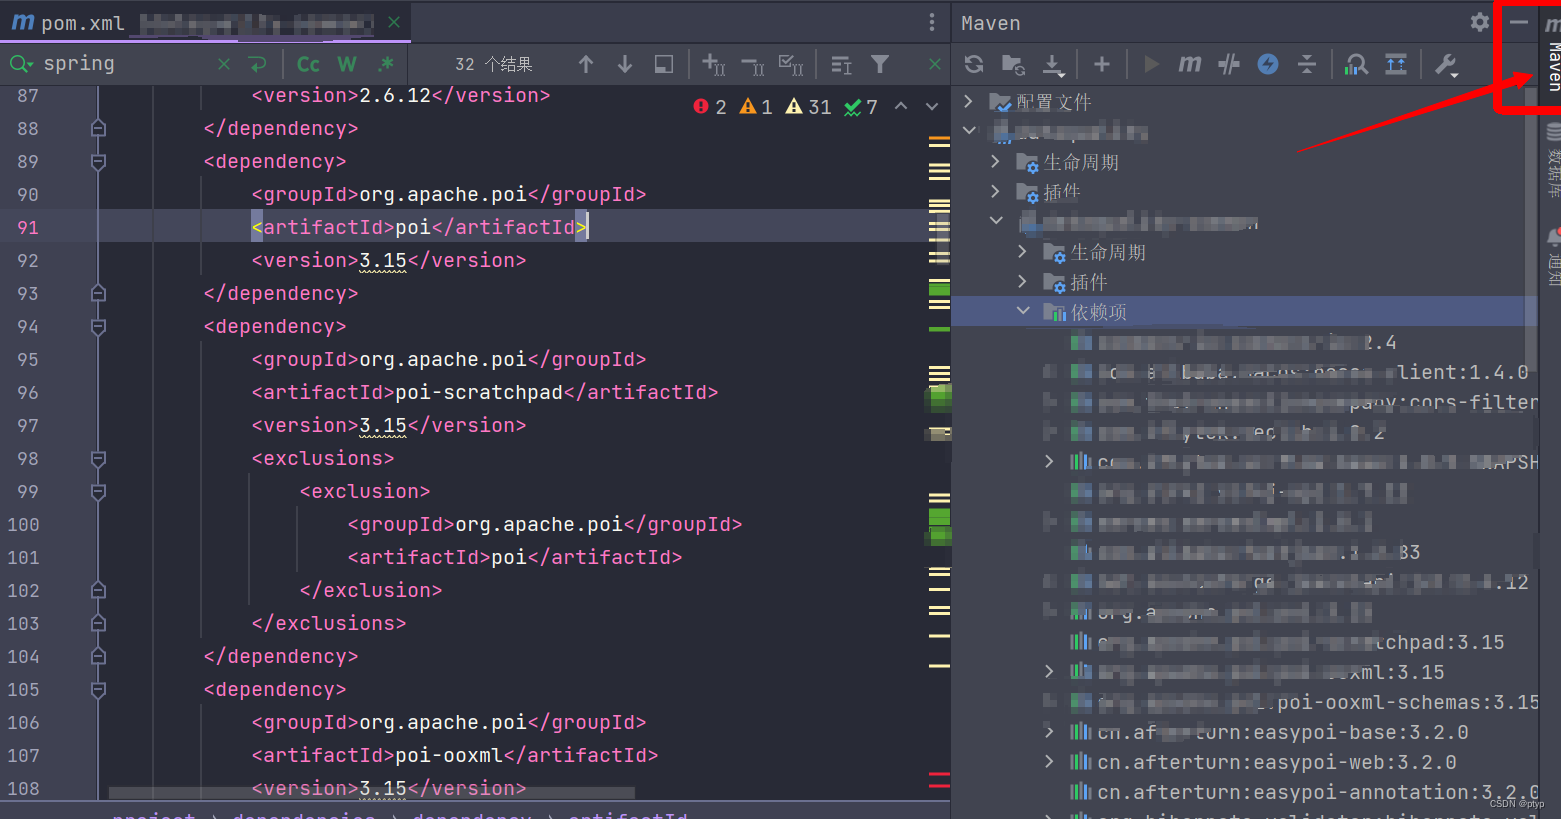Open Execute Maven Goal dialog
This screenshot has width=1561, height=819.
[x=1190, y=64]
